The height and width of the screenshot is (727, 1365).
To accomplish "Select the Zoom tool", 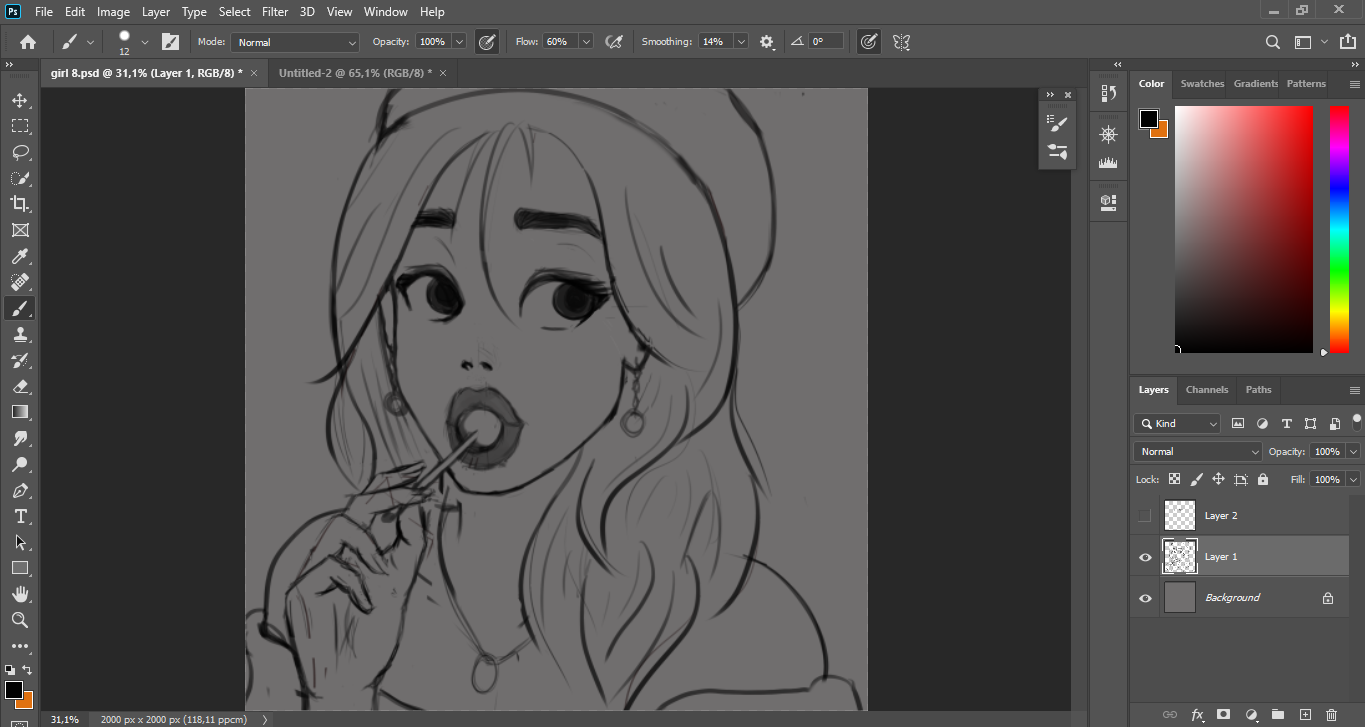I will [19, 620].
